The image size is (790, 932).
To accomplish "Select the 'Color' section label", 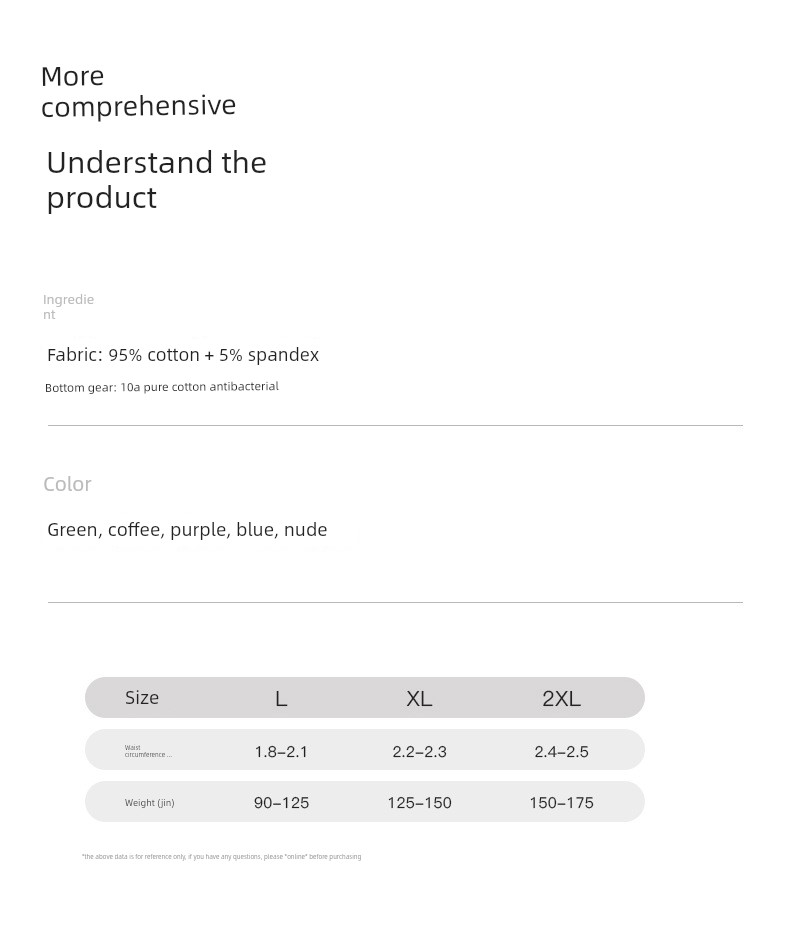I will point(67,484).
